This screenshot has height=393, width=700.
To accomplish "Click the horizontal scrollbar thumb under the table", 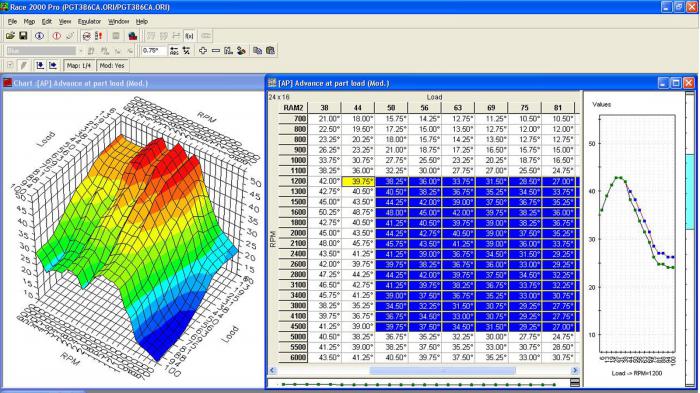I will pyautogui.click(x=442, y=370).
